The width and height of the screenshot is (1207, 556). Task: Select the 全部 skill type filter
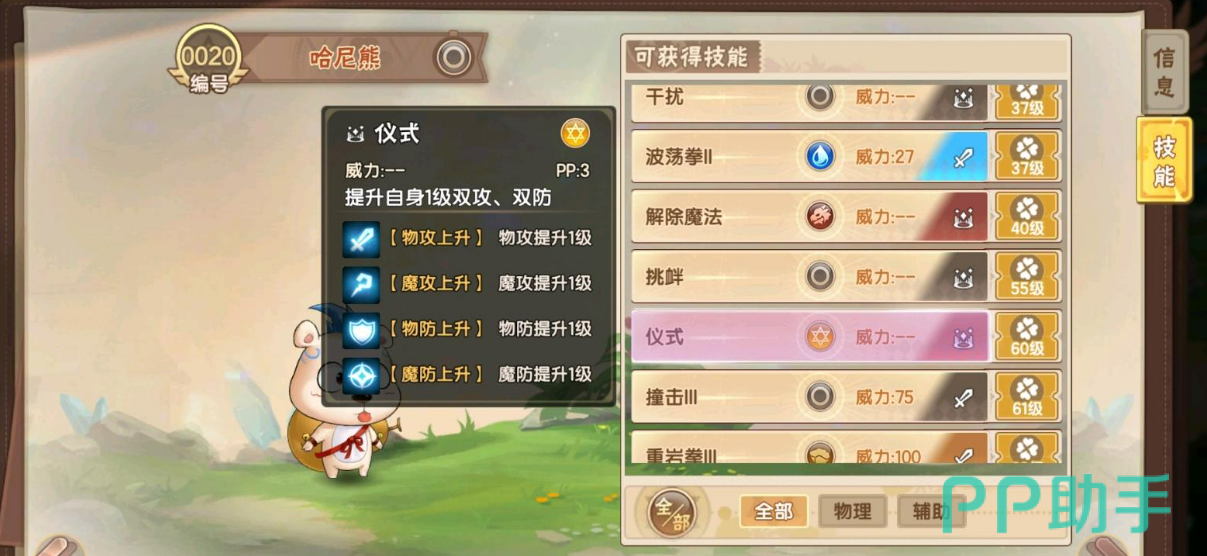tap(774, 512)
